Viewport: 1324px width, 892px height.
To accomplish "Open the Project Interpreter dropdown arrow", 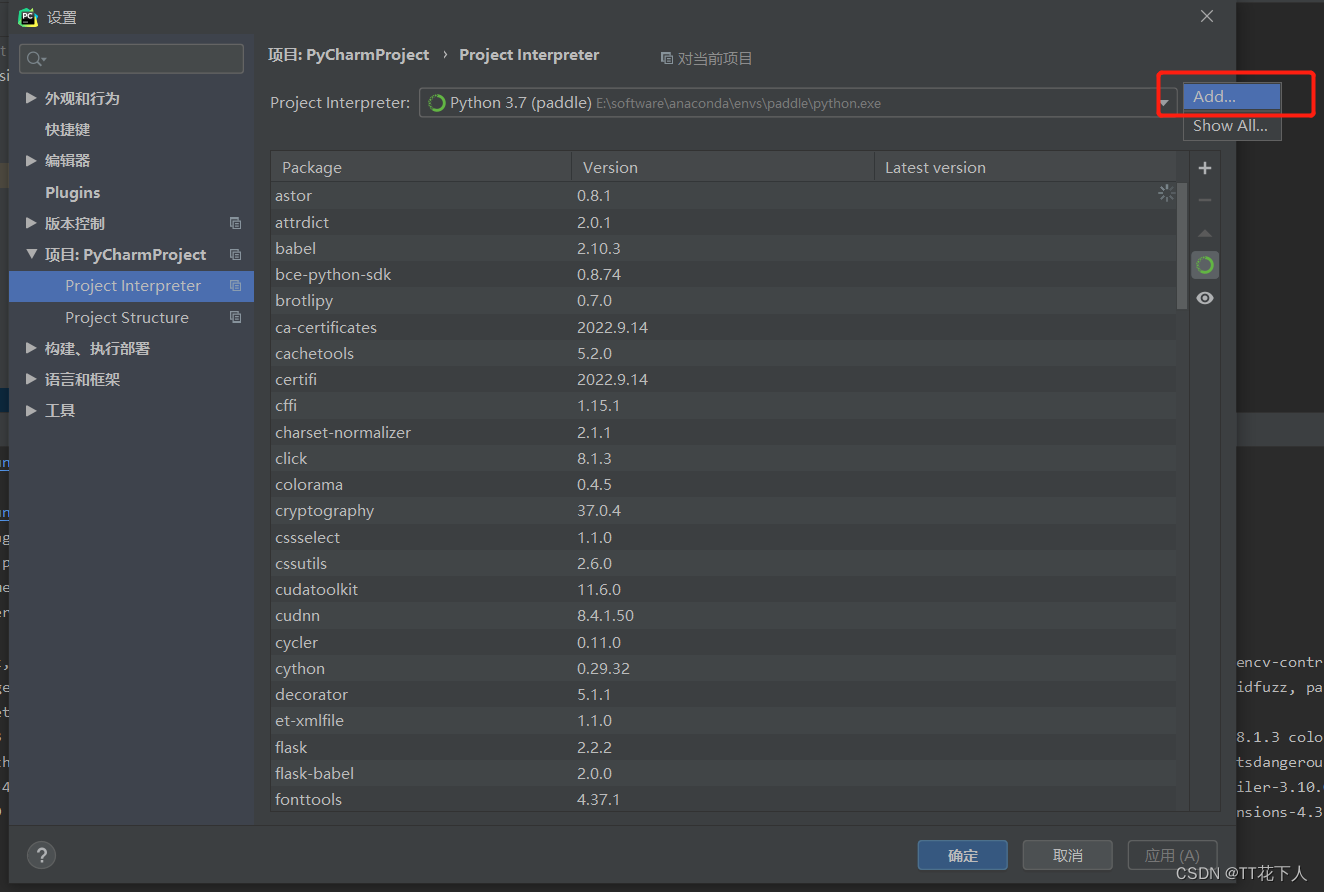I will pos(1164,103).
